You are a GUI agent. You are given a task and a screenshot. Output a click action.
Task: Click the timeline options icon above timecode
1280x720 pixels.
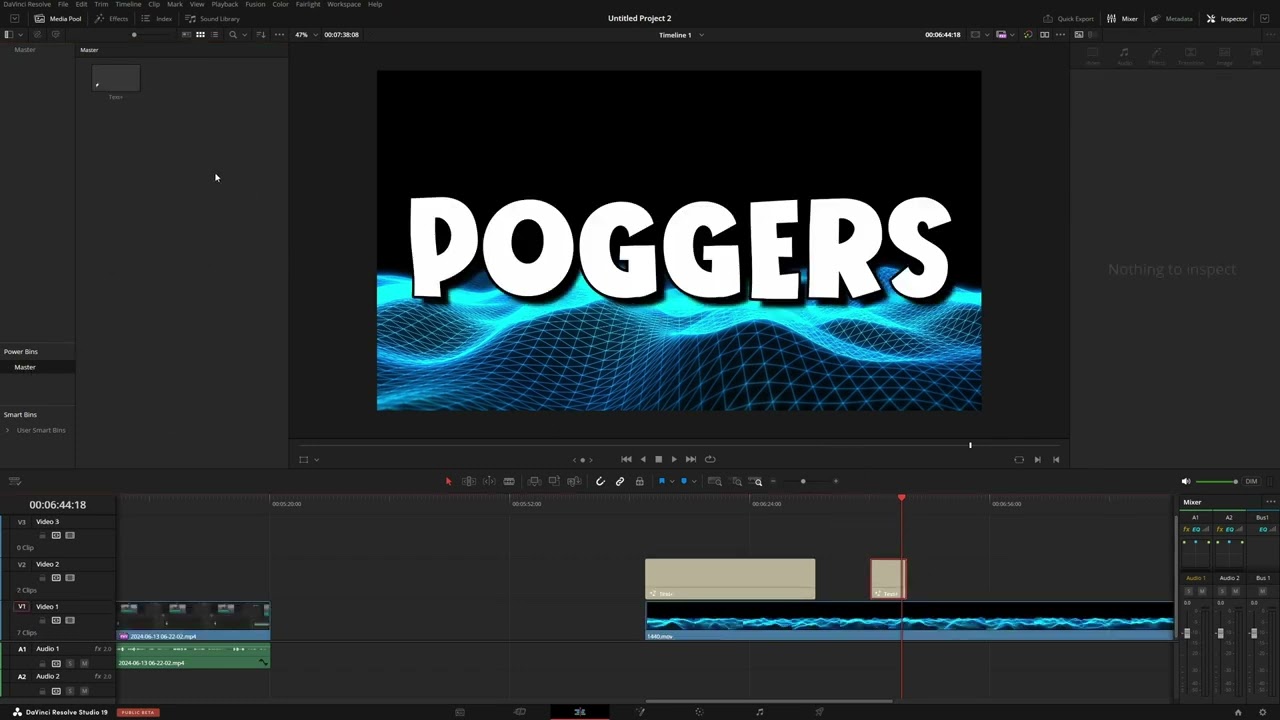14,481
